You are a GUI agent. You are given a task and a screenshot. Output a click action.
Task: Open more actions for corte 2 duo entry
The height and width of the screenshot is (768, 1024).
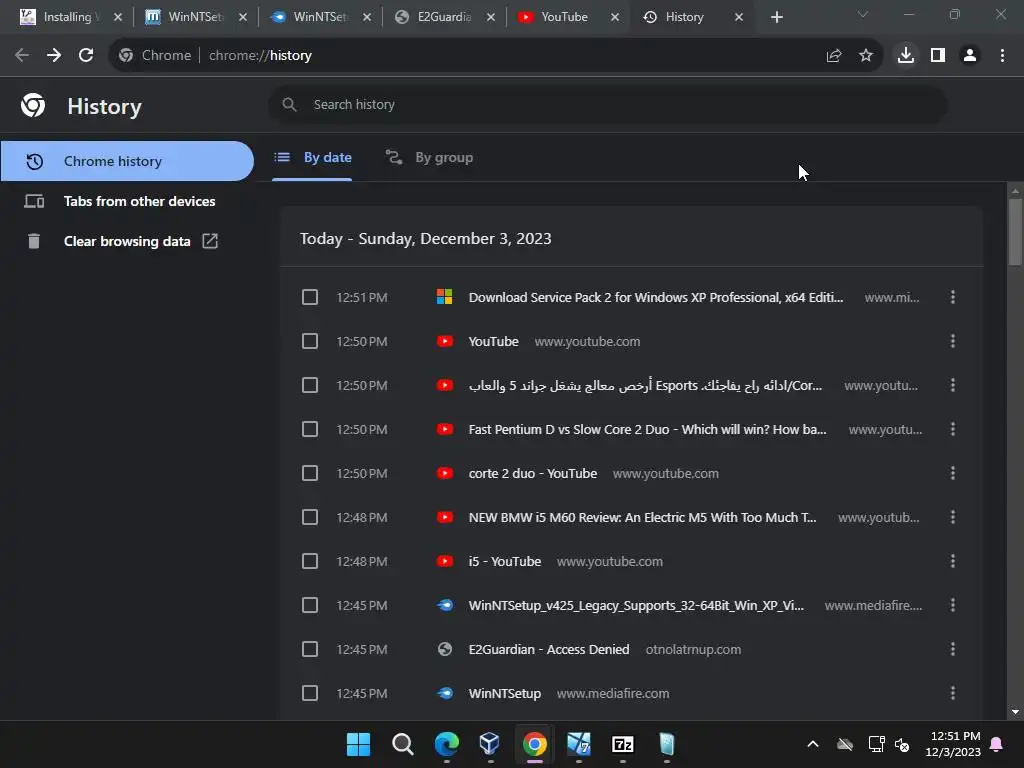[953, 473]
